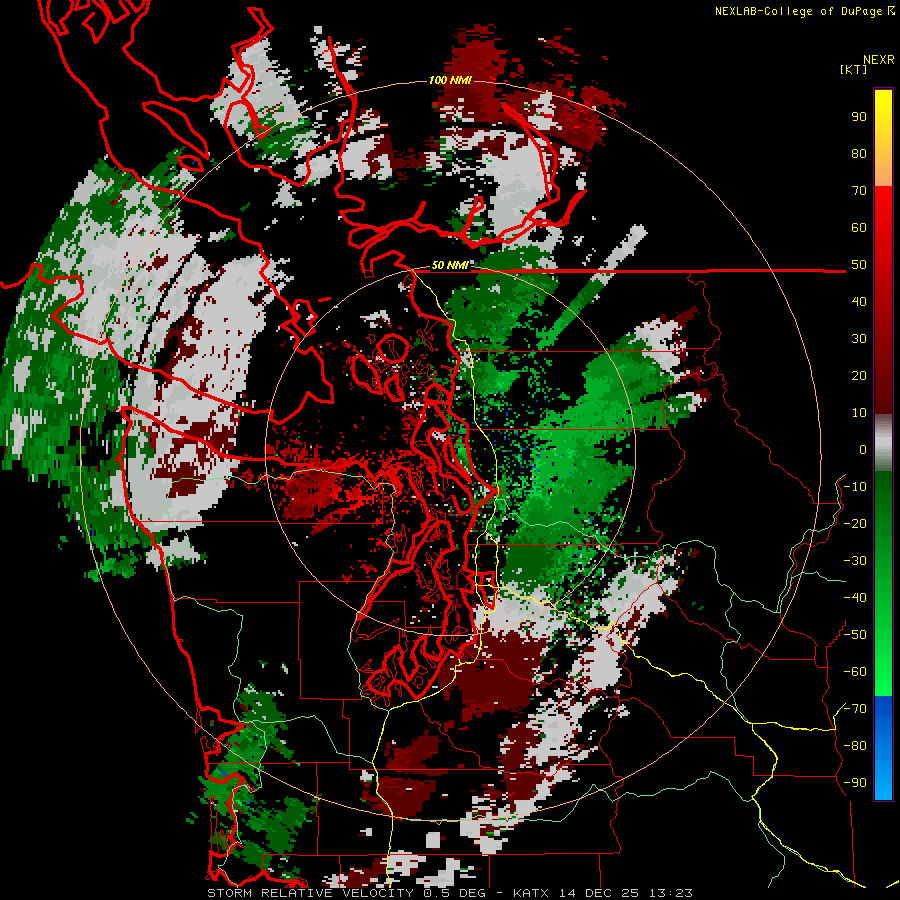900x900 pixels.
Task: Select the 100 NMI range ring label
Action: pos(451,80)
